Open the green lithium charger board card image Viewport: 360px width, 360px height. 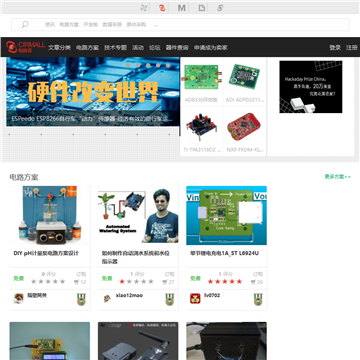226,215
